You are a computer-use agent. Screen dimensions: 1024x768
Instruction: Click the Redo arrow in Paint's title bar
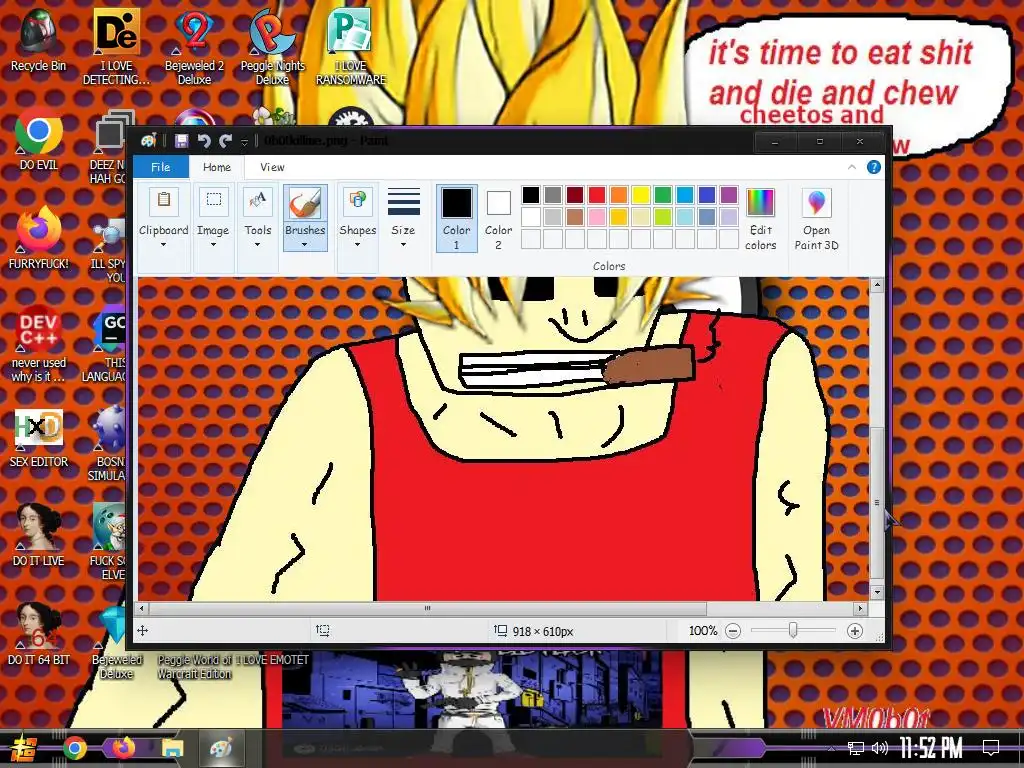click(226, 141)
